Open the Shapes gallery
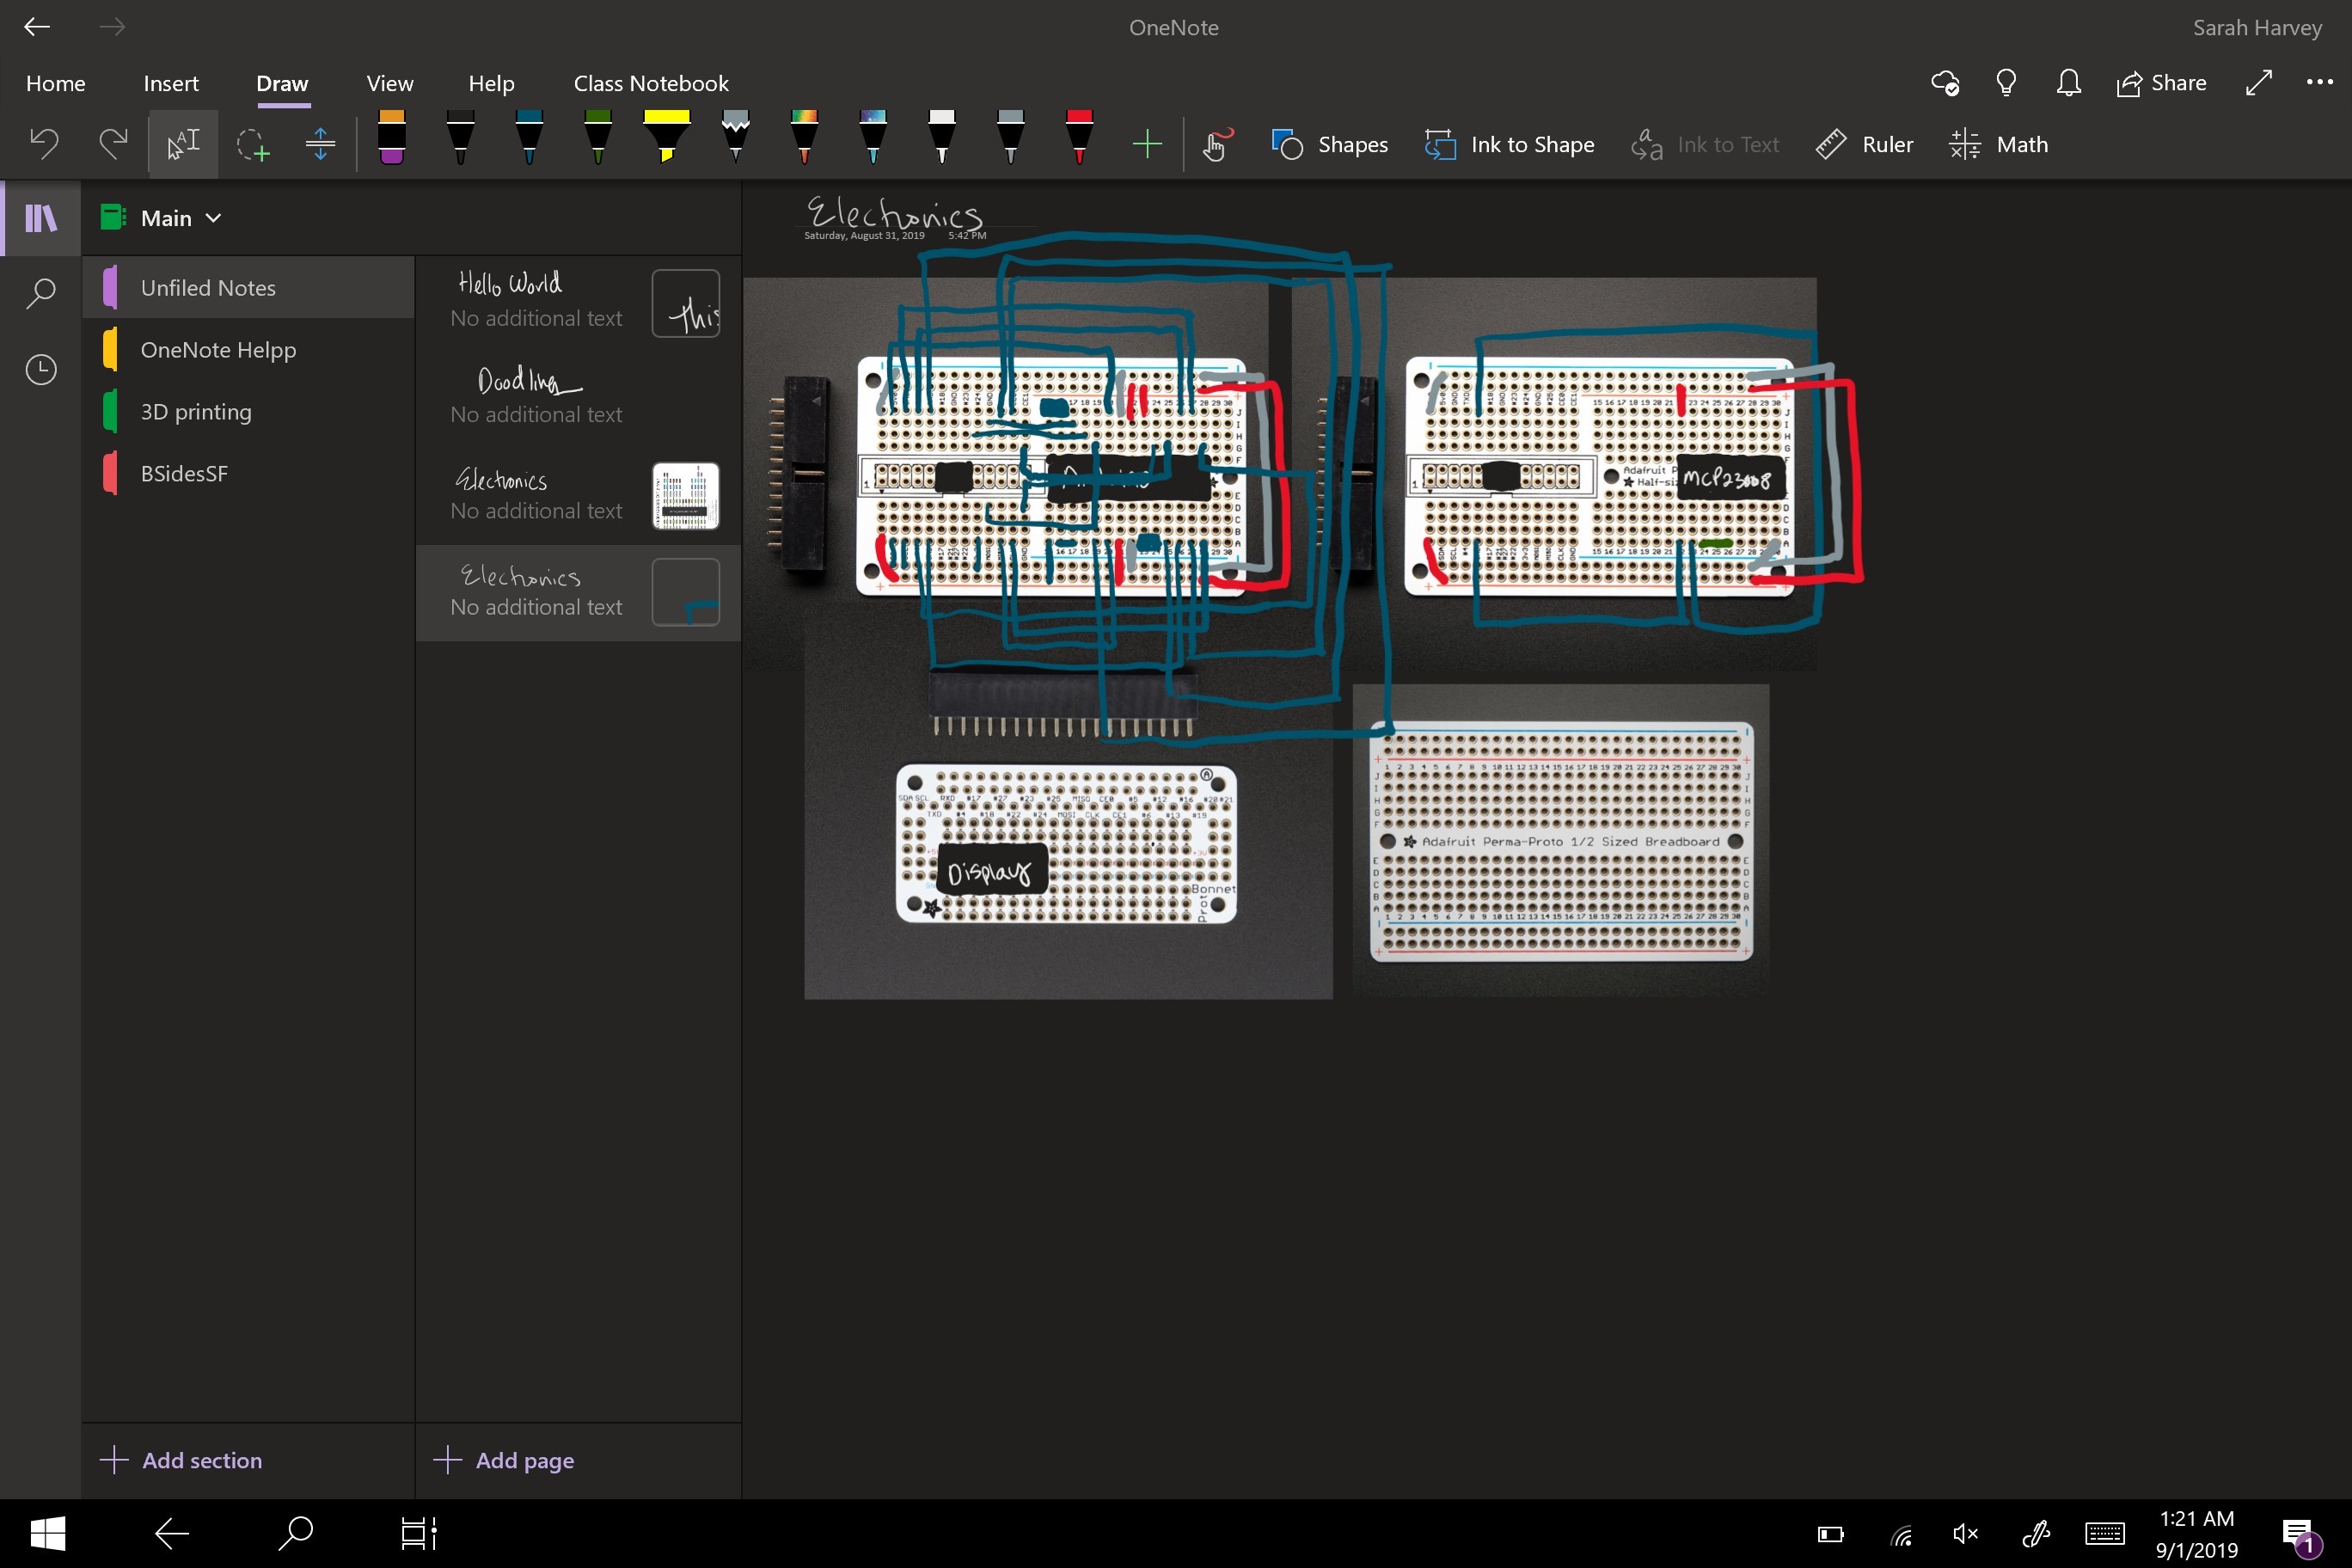Screen dimensions: 2352x1568 (x=1329, y=145)
